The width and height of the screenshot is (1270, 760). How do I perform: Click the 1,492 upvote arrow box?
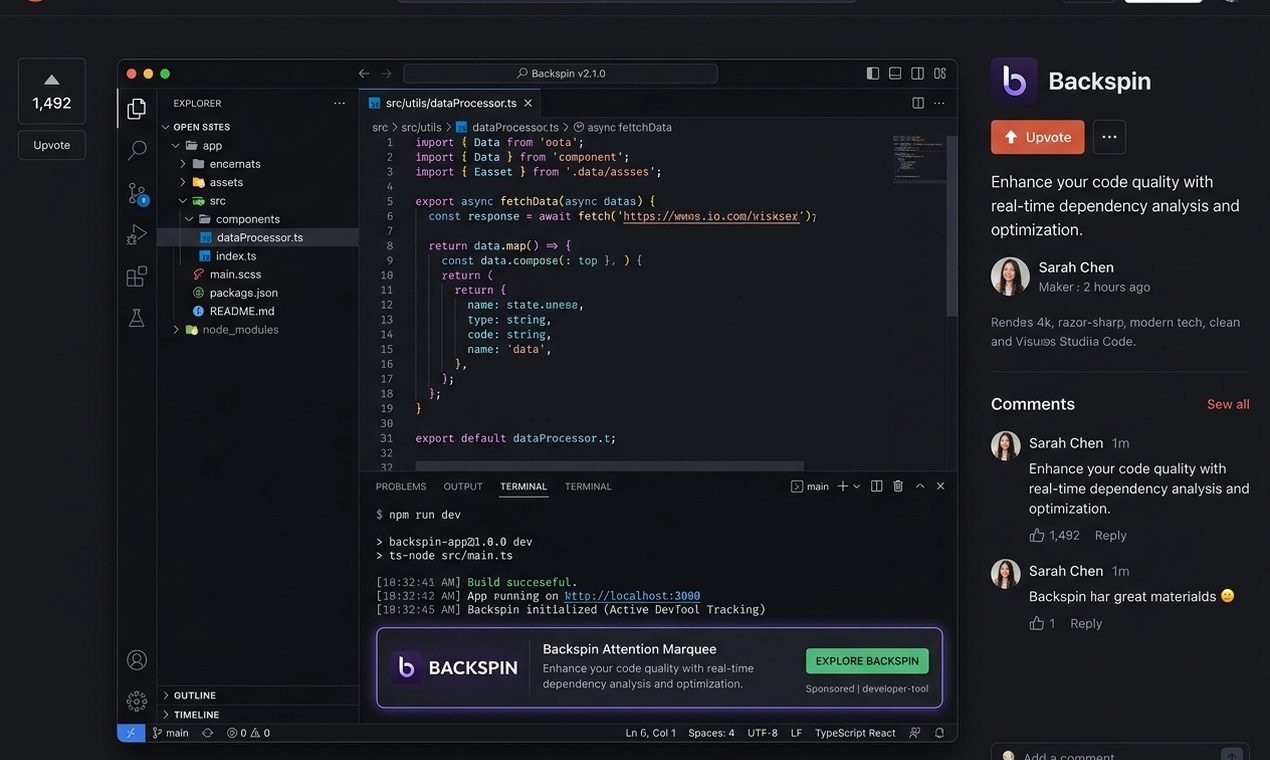pyautogui.click(x=52, y=91)
